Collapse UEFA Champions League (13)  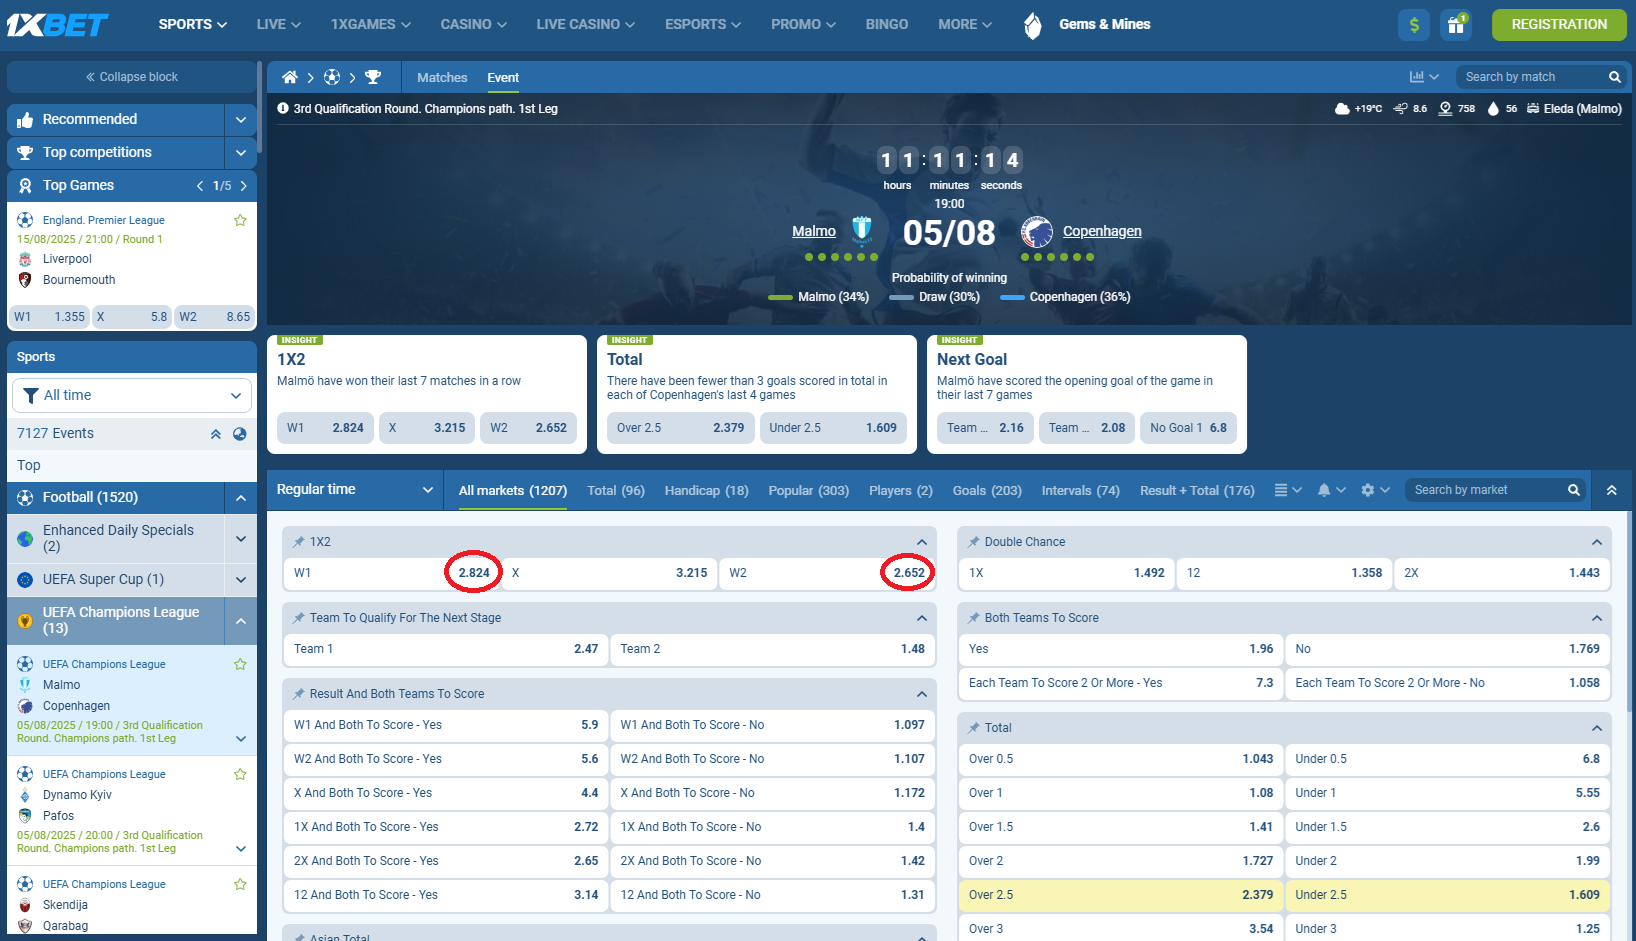tap(240, 621)
